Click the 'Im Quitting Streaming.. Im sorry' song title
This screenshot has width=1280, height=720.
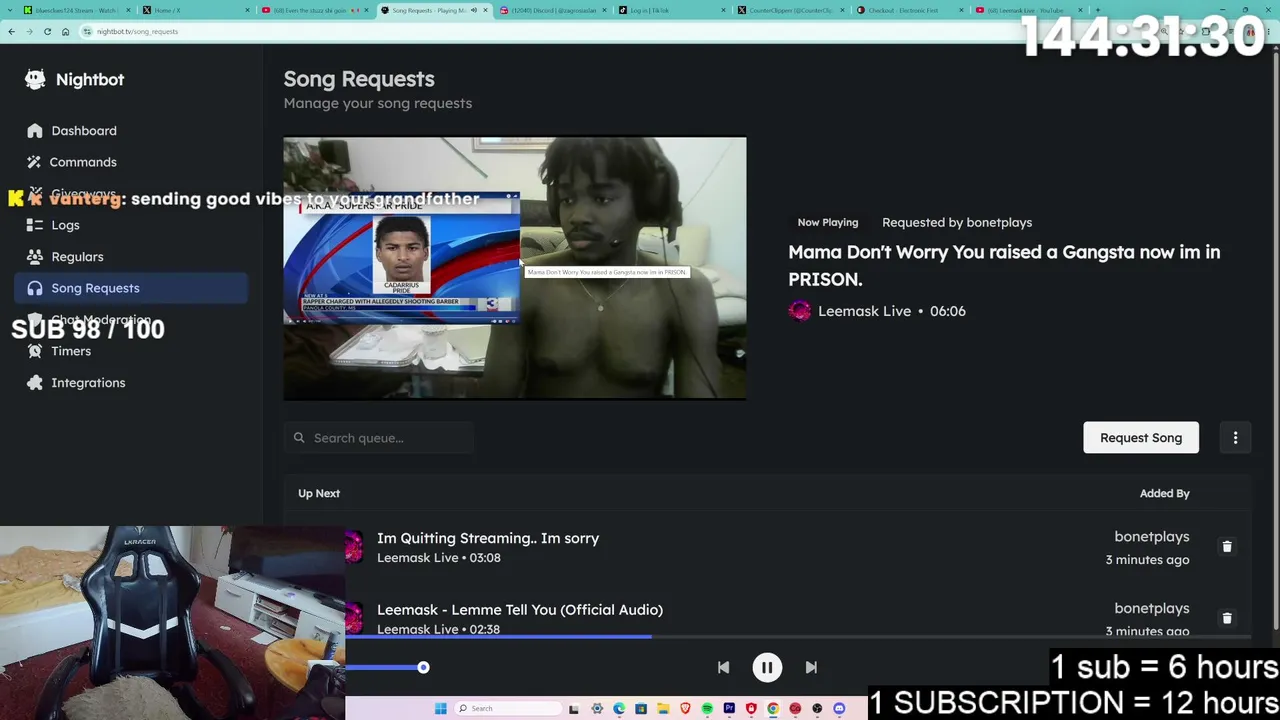[x=488, y=538]
